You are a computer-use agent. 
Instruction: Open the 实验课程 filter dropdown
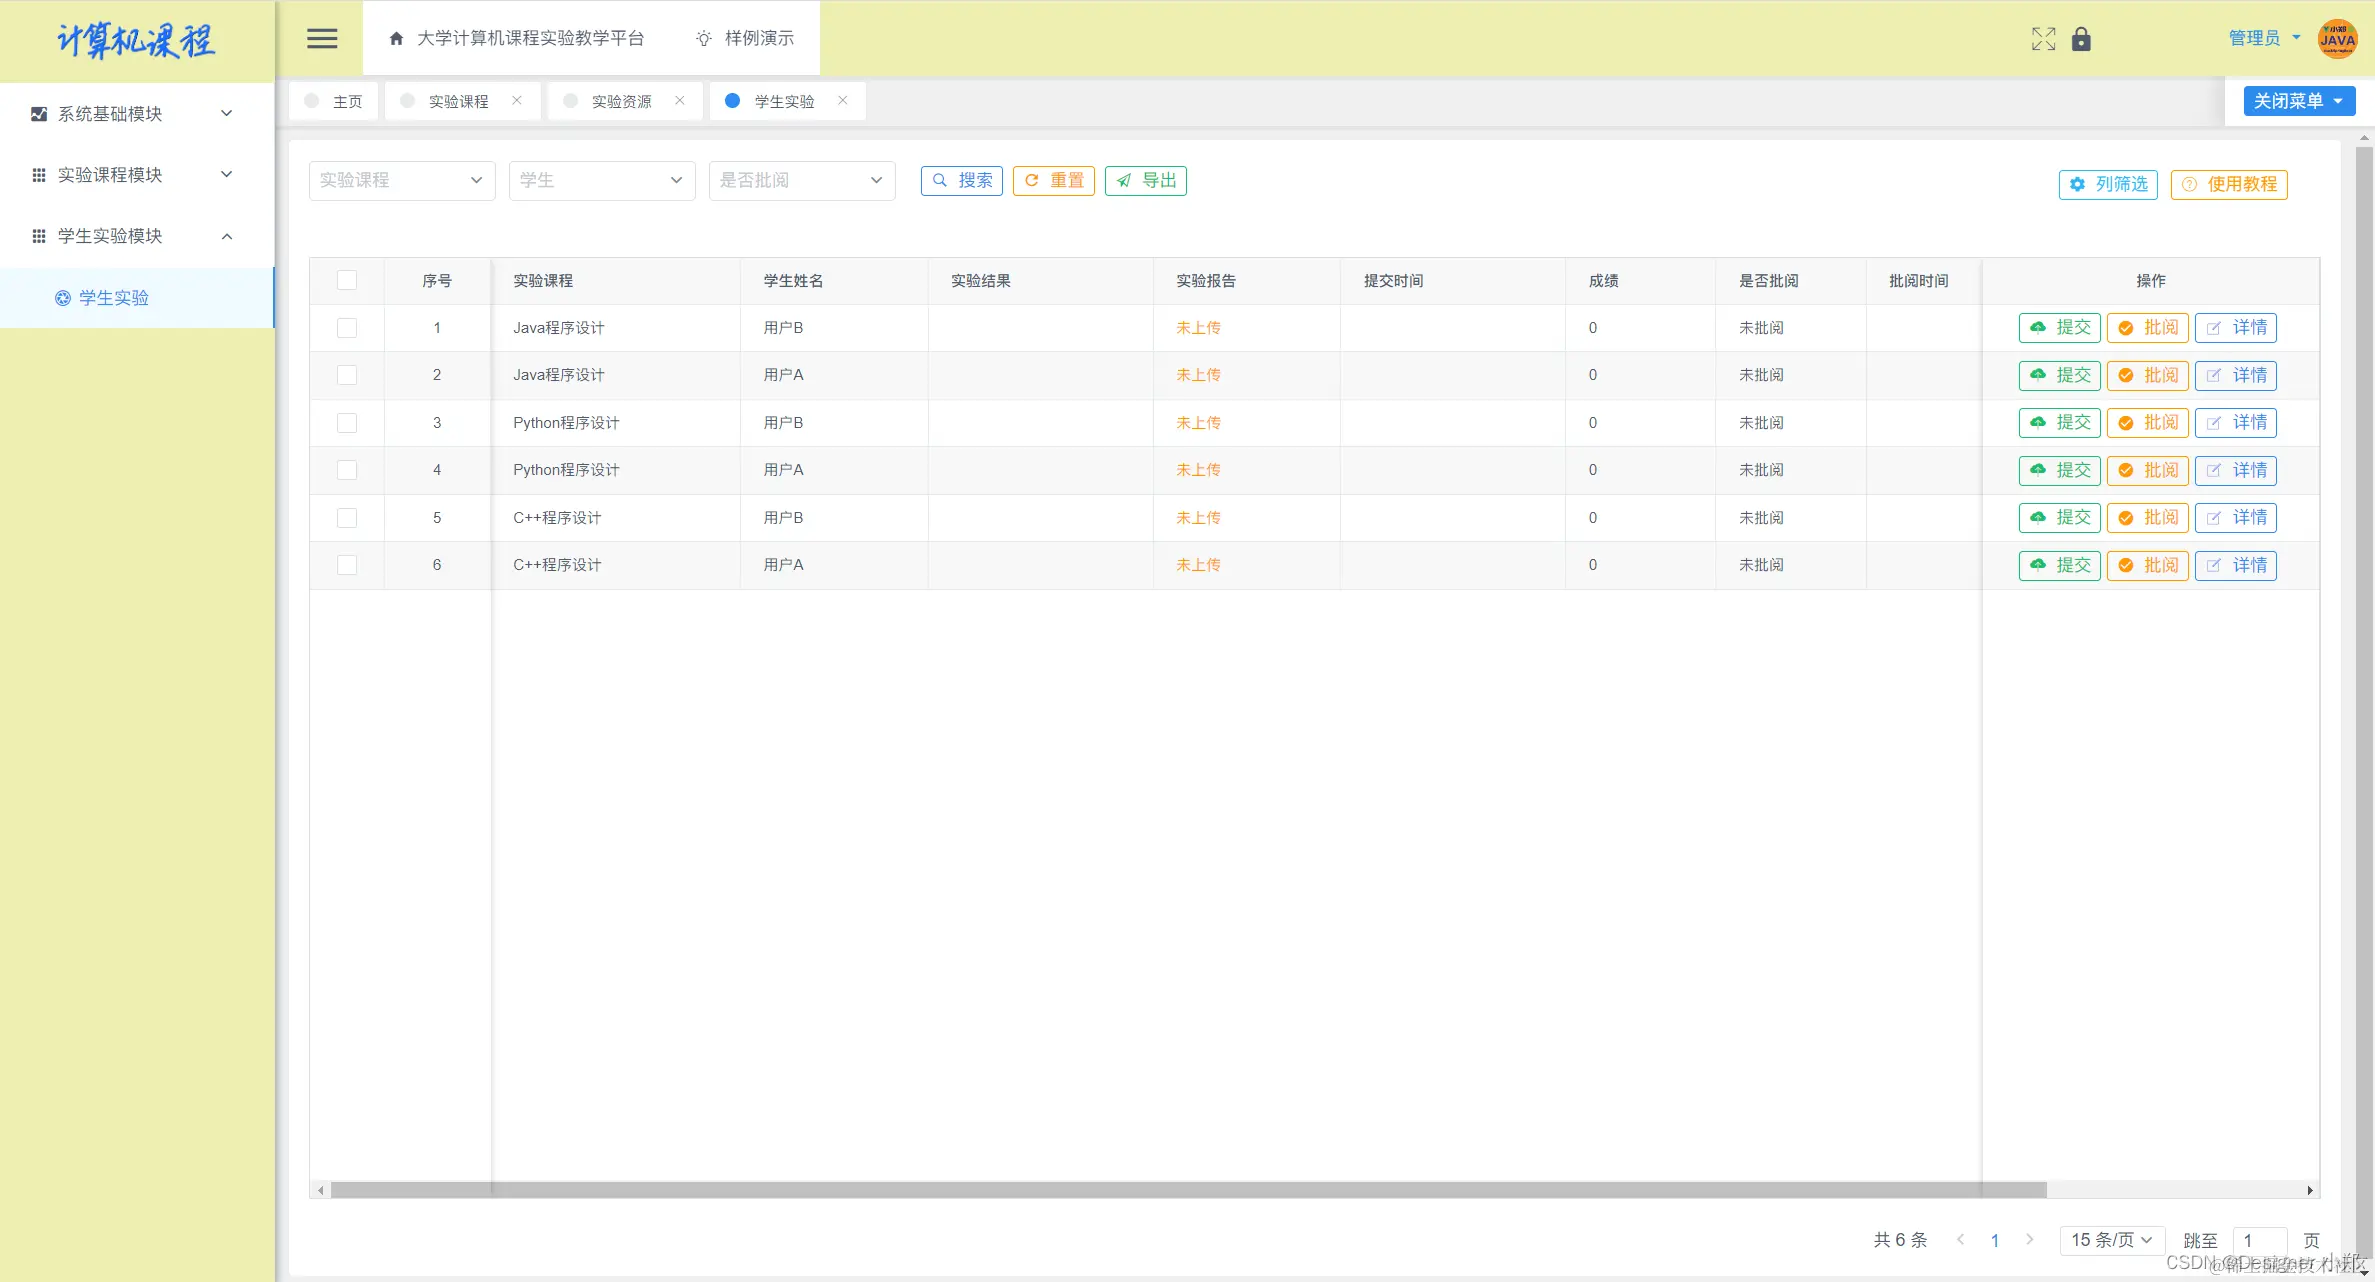tap(402, 180)
